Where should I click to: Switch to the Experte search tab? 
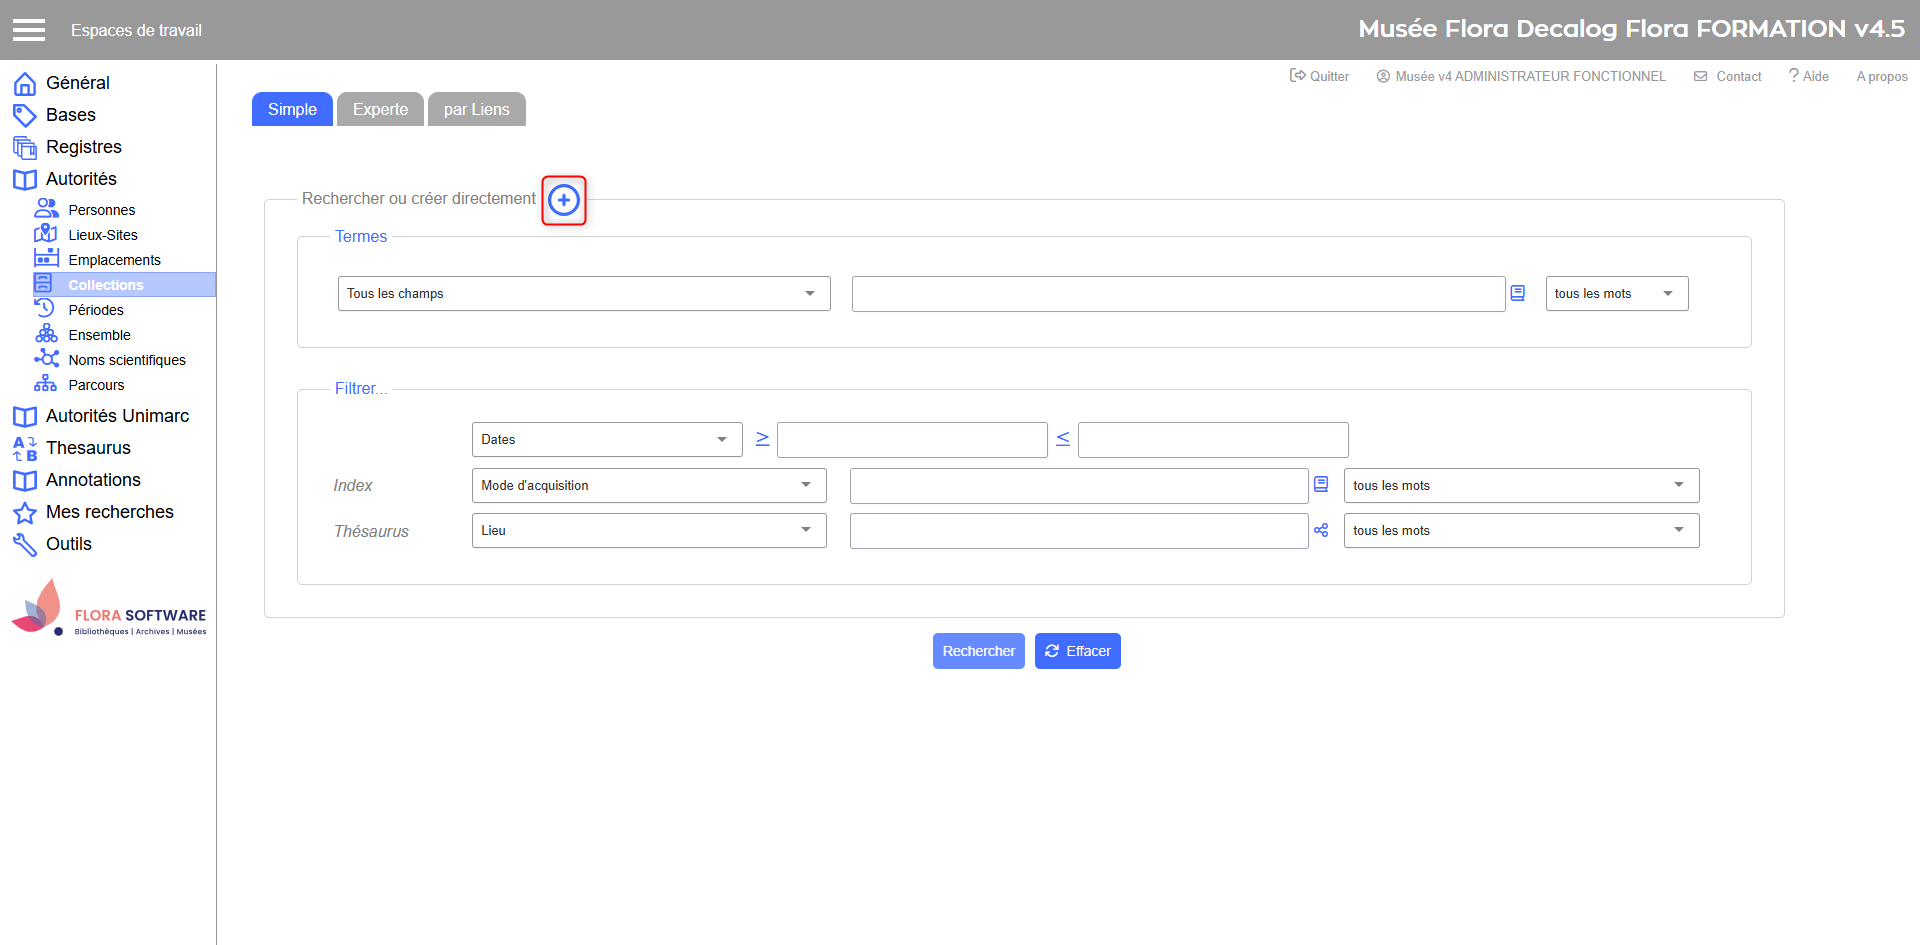pyautogui.click(x=380, y=110)
